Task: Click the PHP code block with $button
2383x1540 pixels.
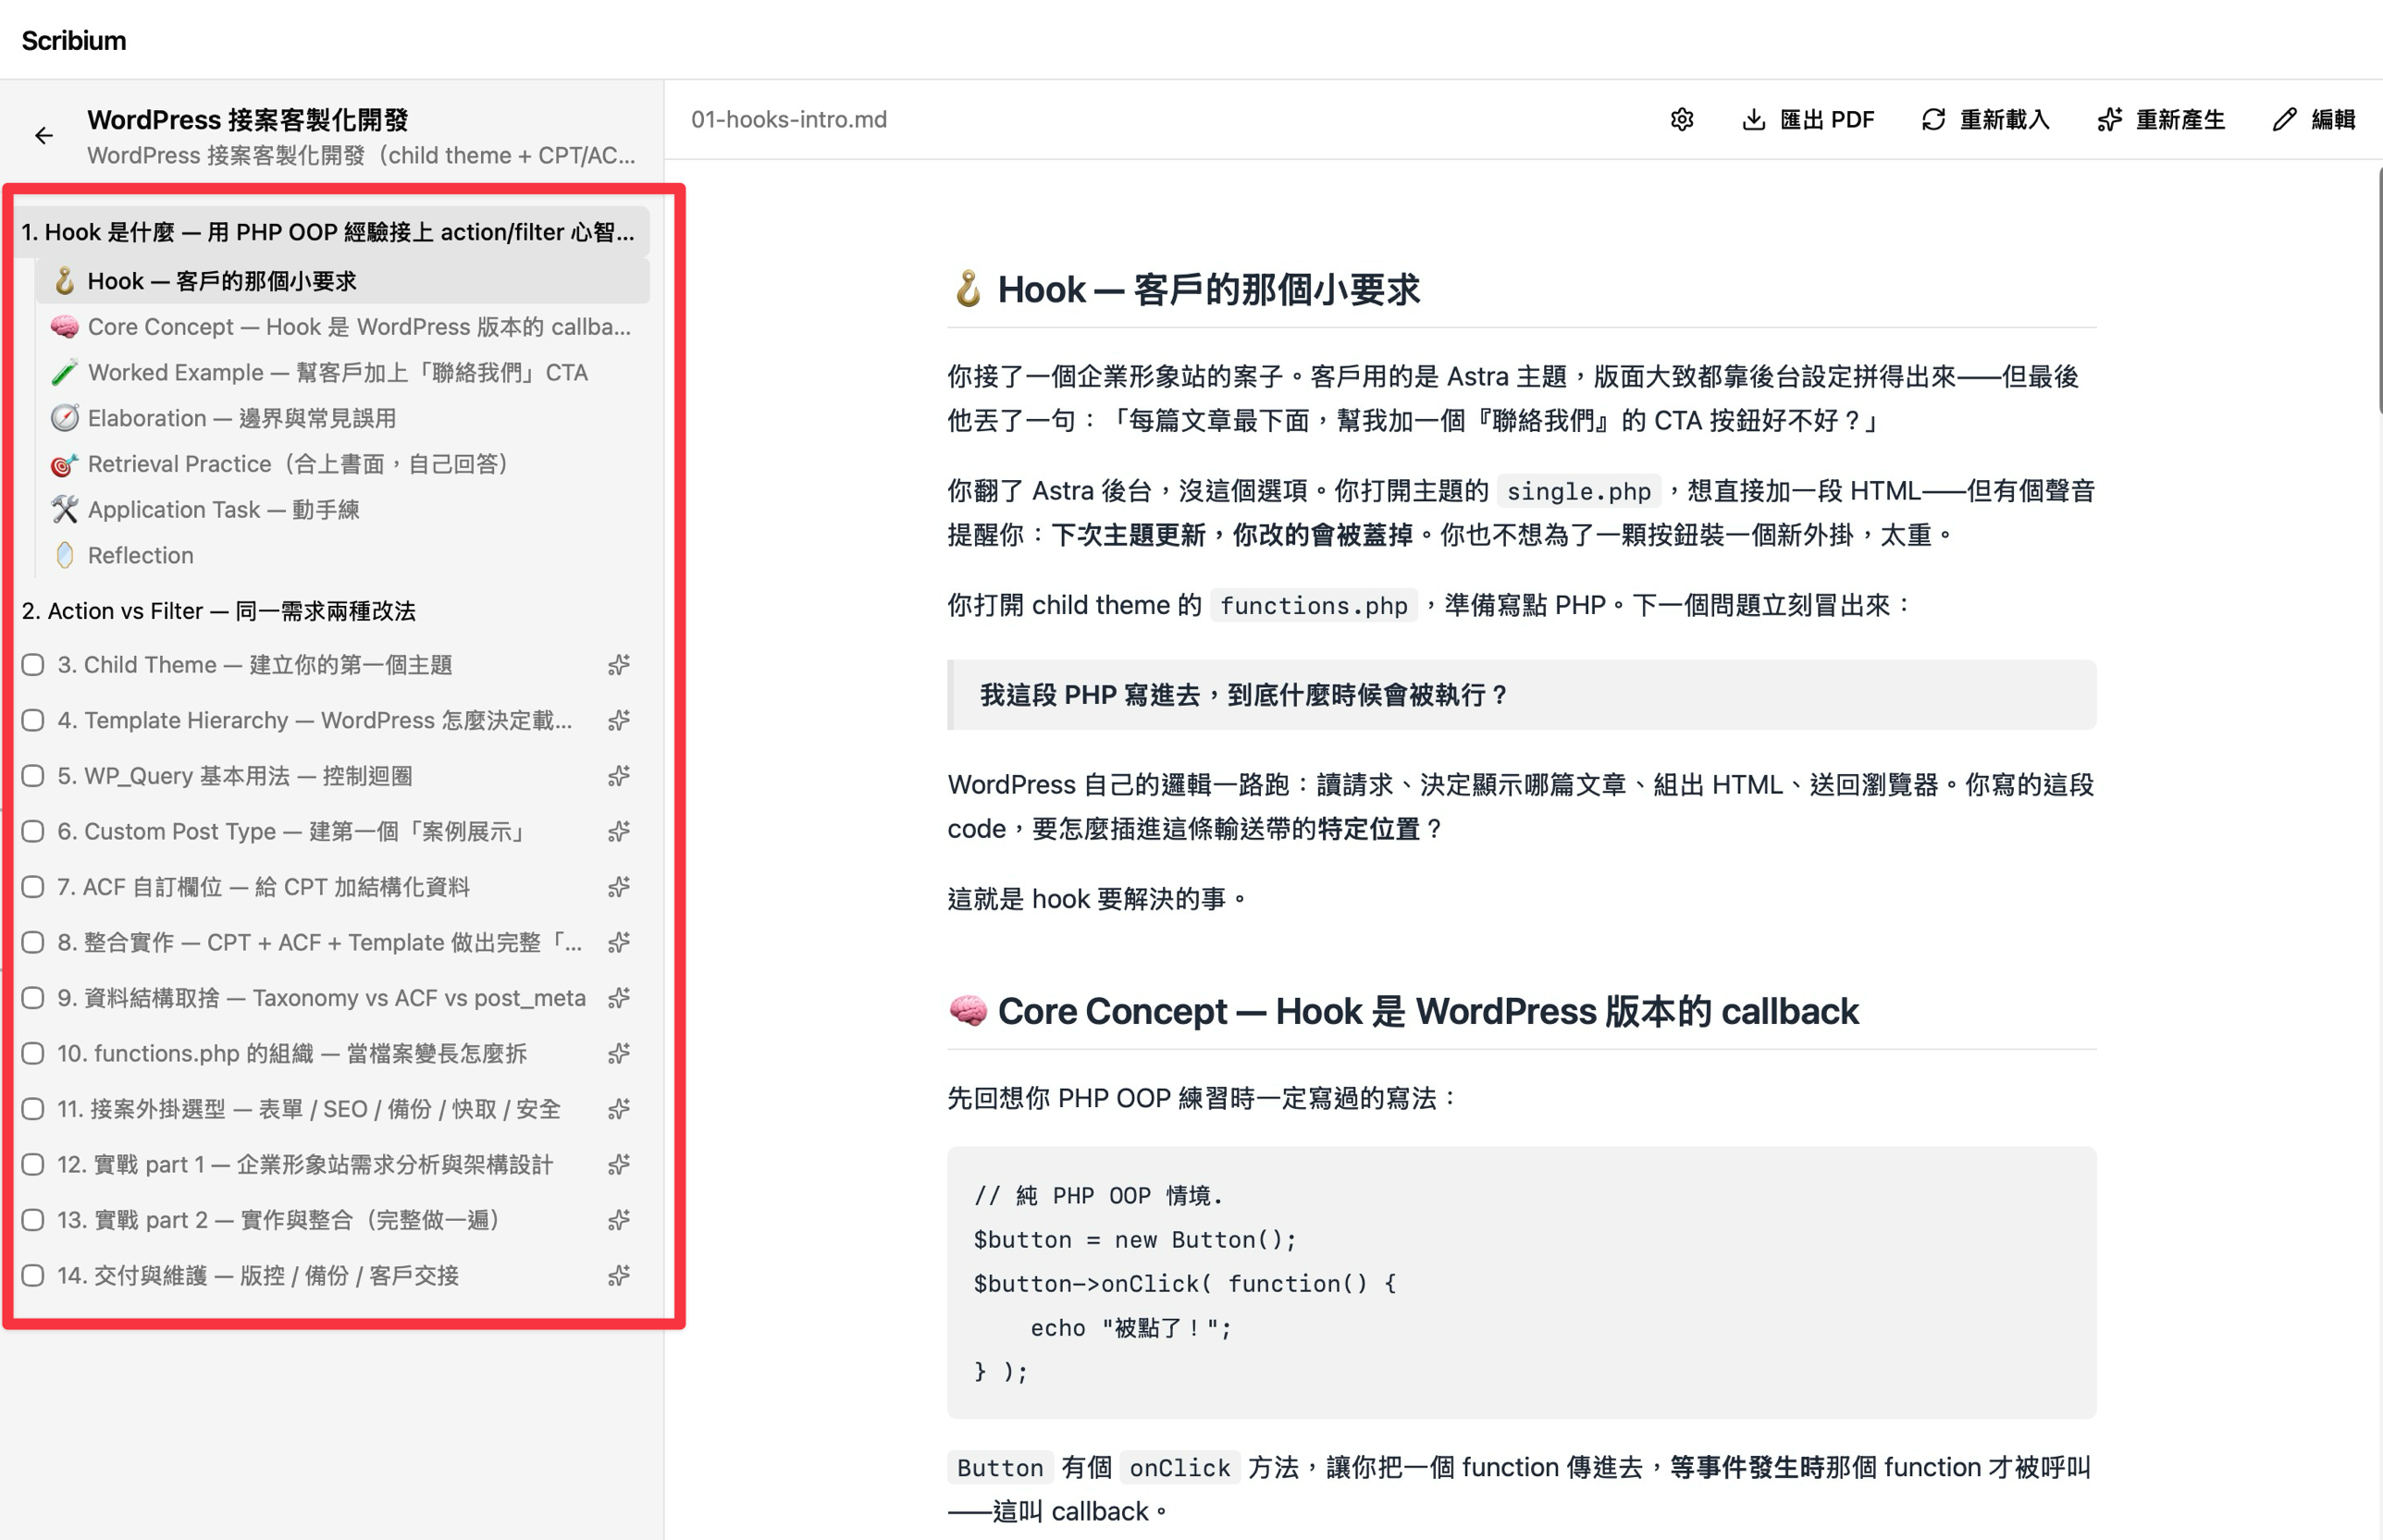Action: [x=1521, y=1282]
